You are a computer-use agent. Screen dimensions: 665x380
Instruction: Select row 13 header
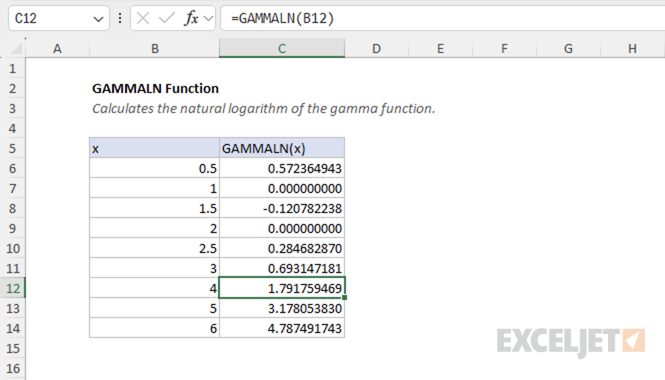12,308
